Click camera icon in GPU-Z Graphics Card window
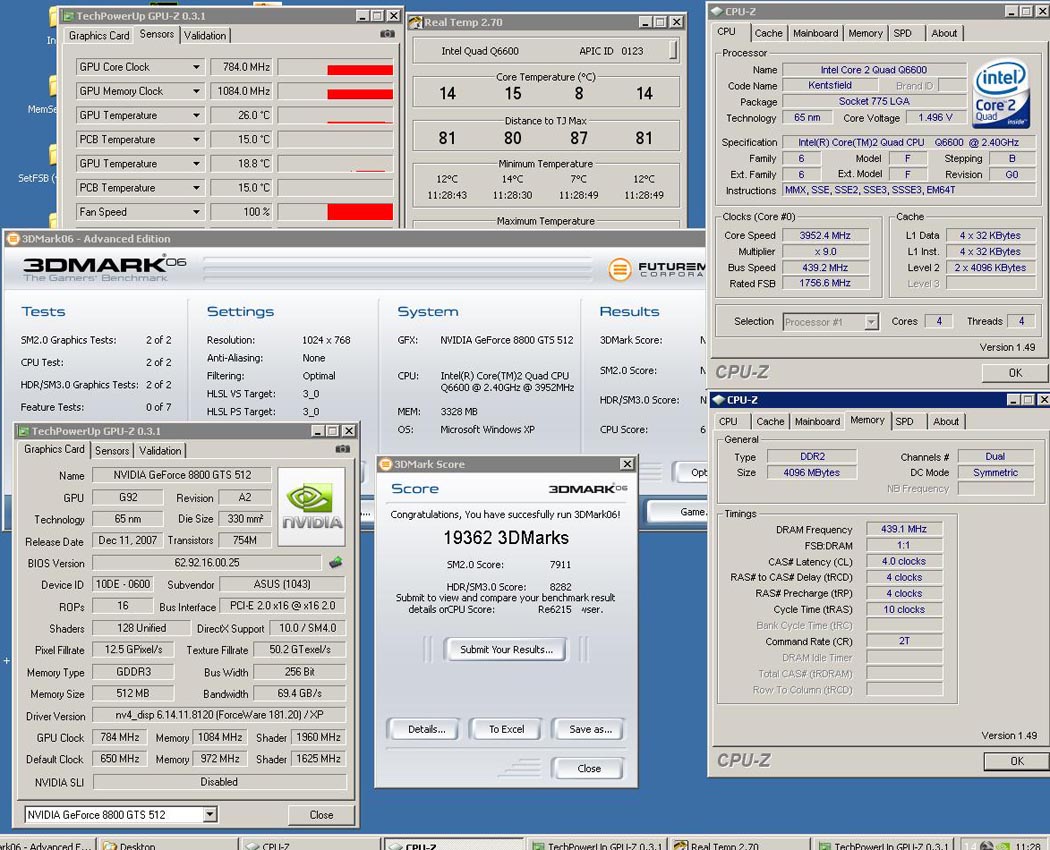 pos(342,449)
